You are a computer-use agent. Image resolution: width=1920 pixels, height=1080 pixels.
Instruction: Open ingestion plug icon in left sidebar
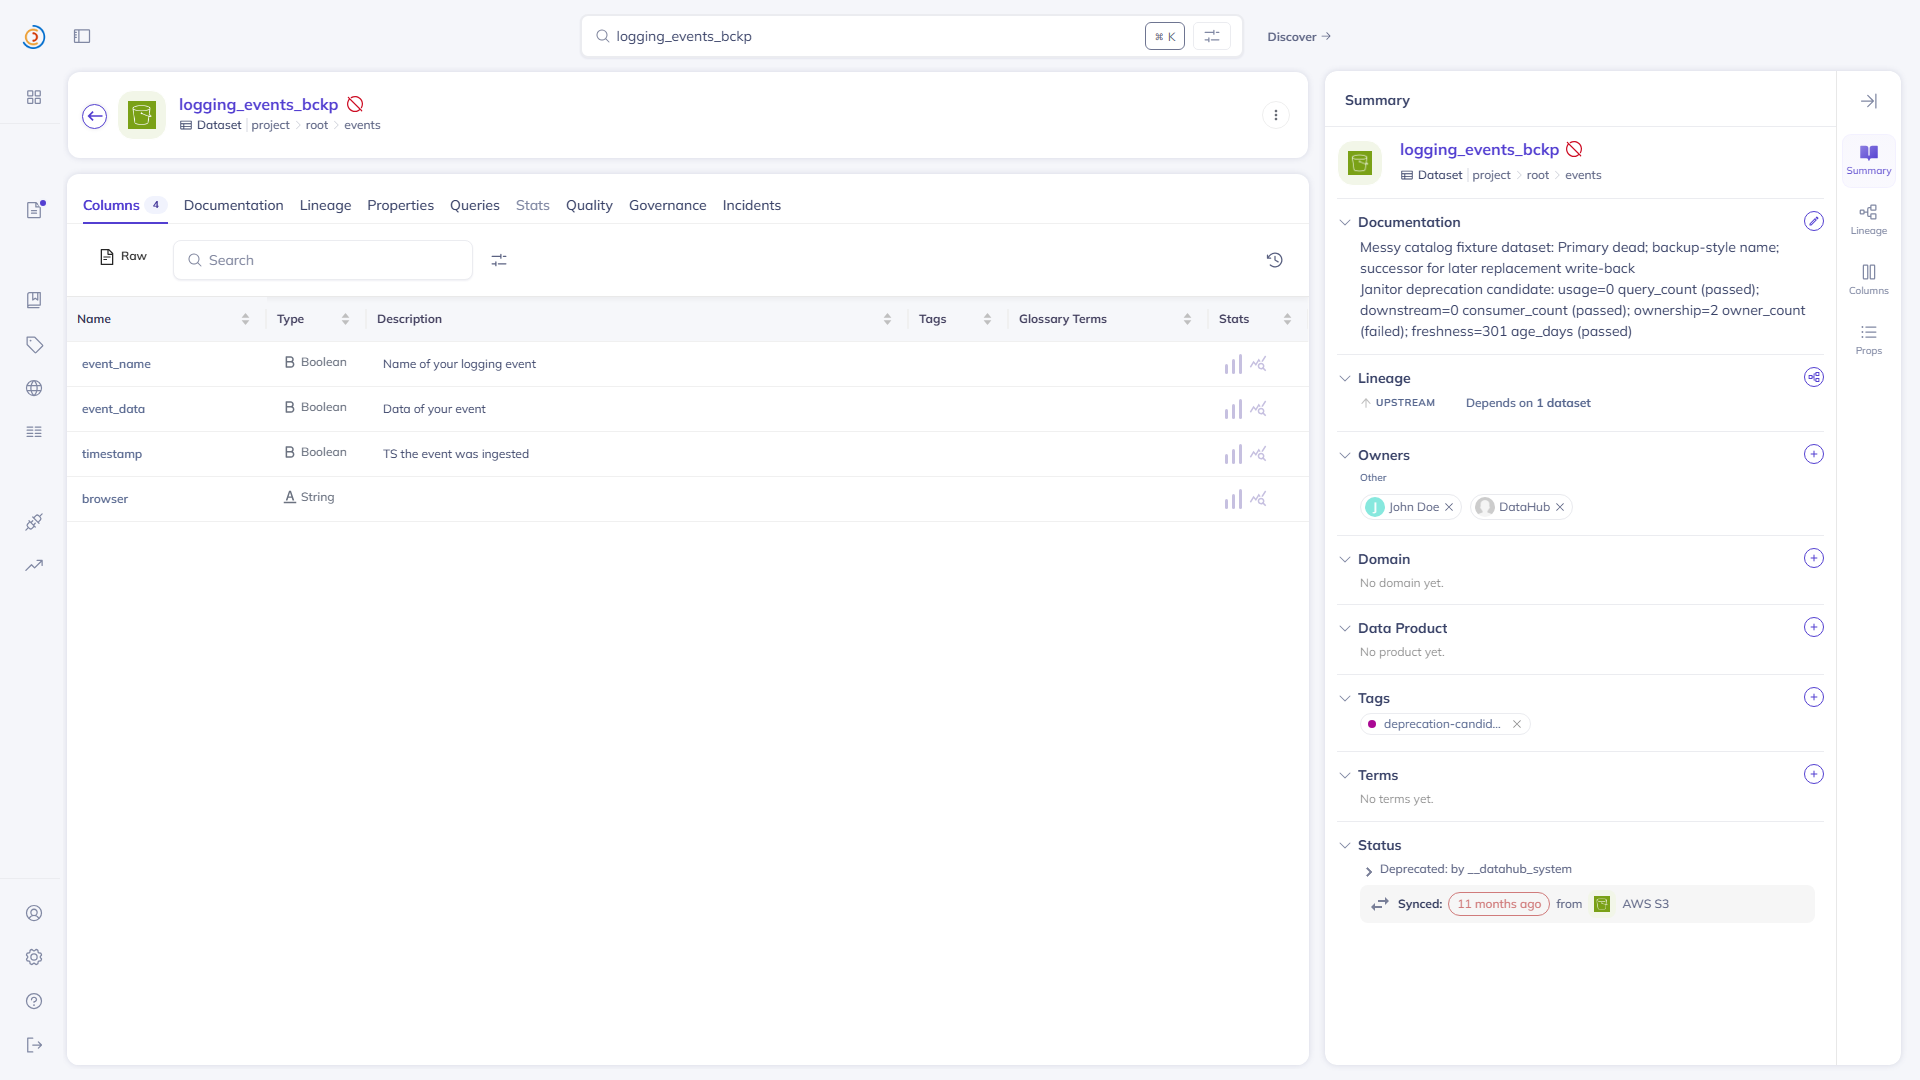coord(34,522)
